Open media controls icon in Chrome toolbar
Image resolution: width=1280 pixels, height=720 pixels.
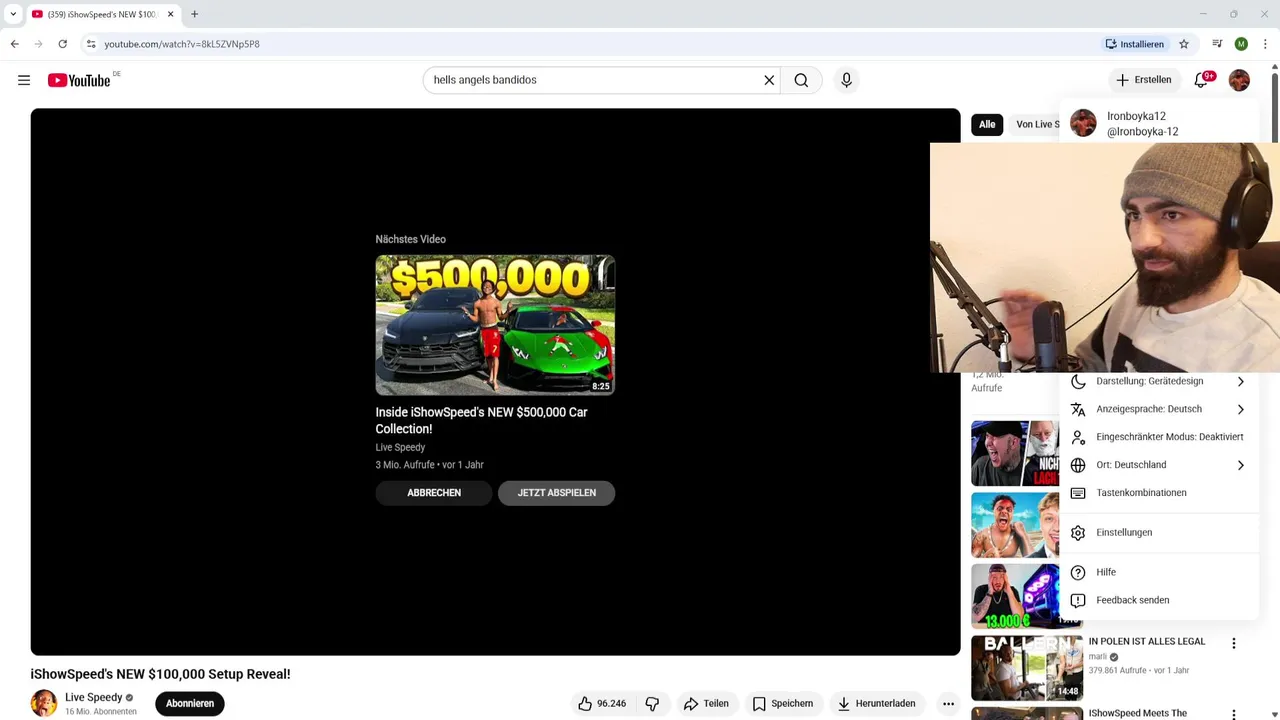click(1217, 44)
